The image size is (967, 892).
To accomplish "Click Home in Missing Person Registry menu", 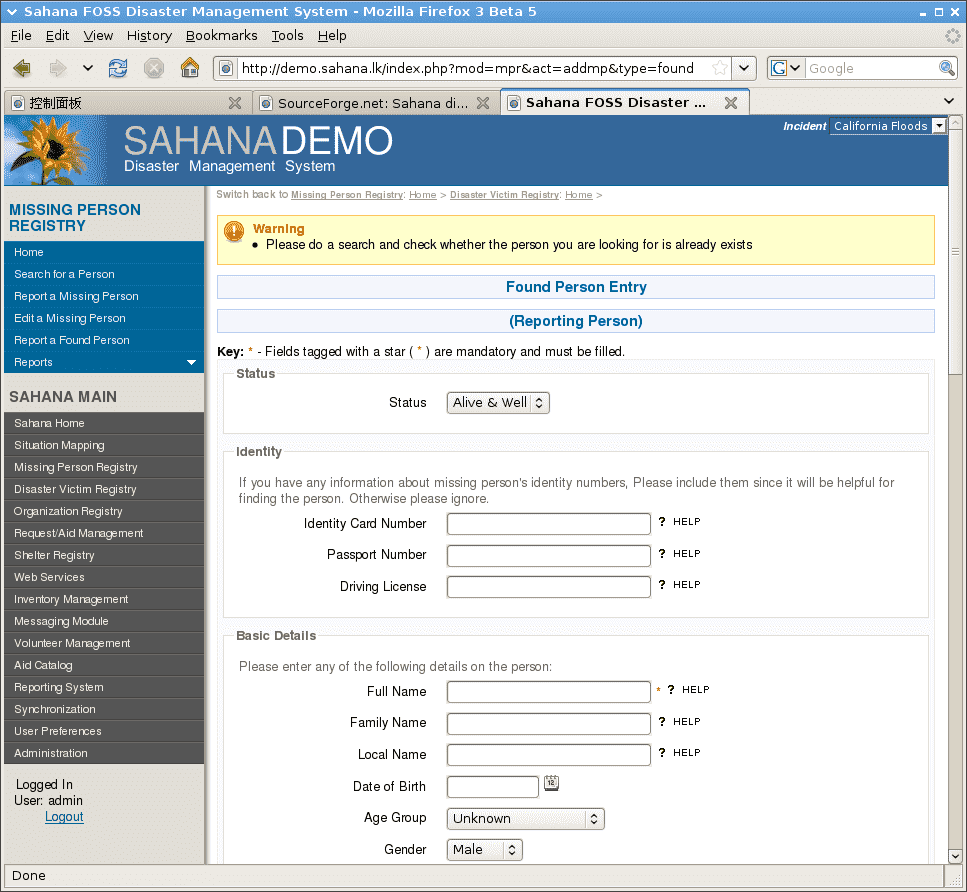I will coord(104,252).
